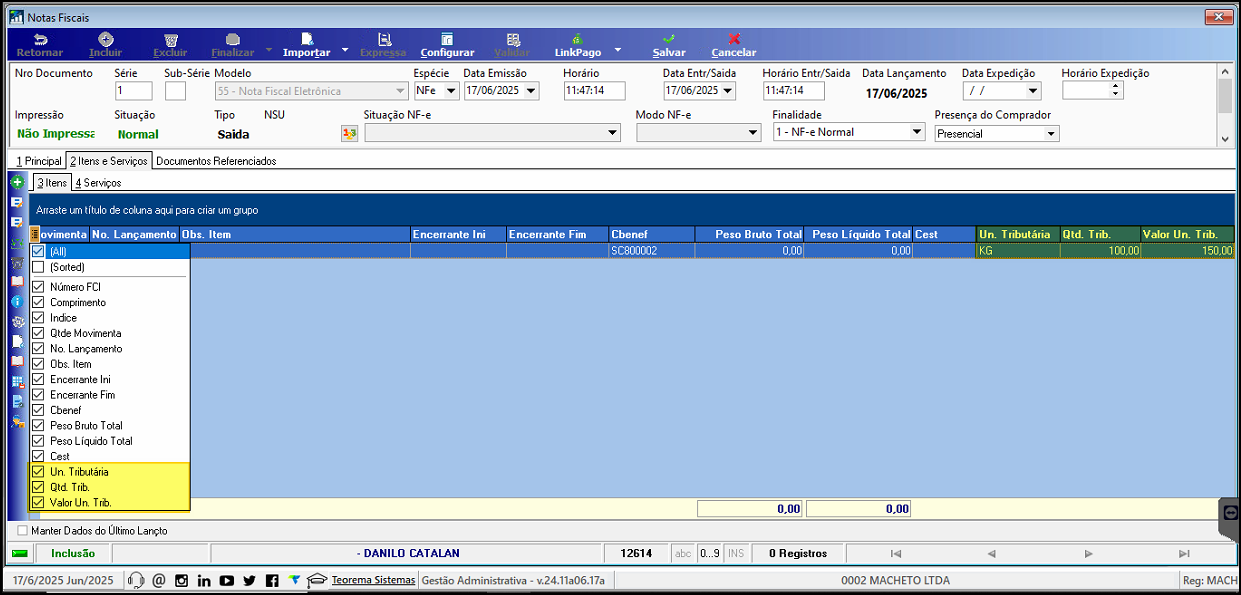This screenshot has width=1241, height=595.
Task: Click the Retornar toolbar button
Action: [40, 45]
